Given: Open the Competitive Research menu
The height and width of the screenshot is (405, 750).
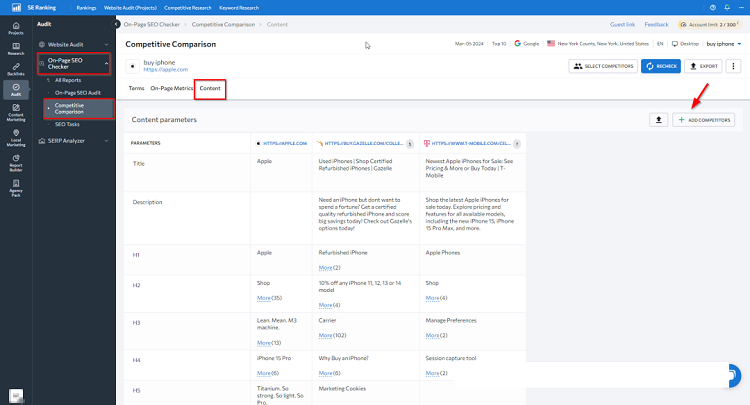Looking at the screenshot, I should pyautogui.click(x=188, y=8).
